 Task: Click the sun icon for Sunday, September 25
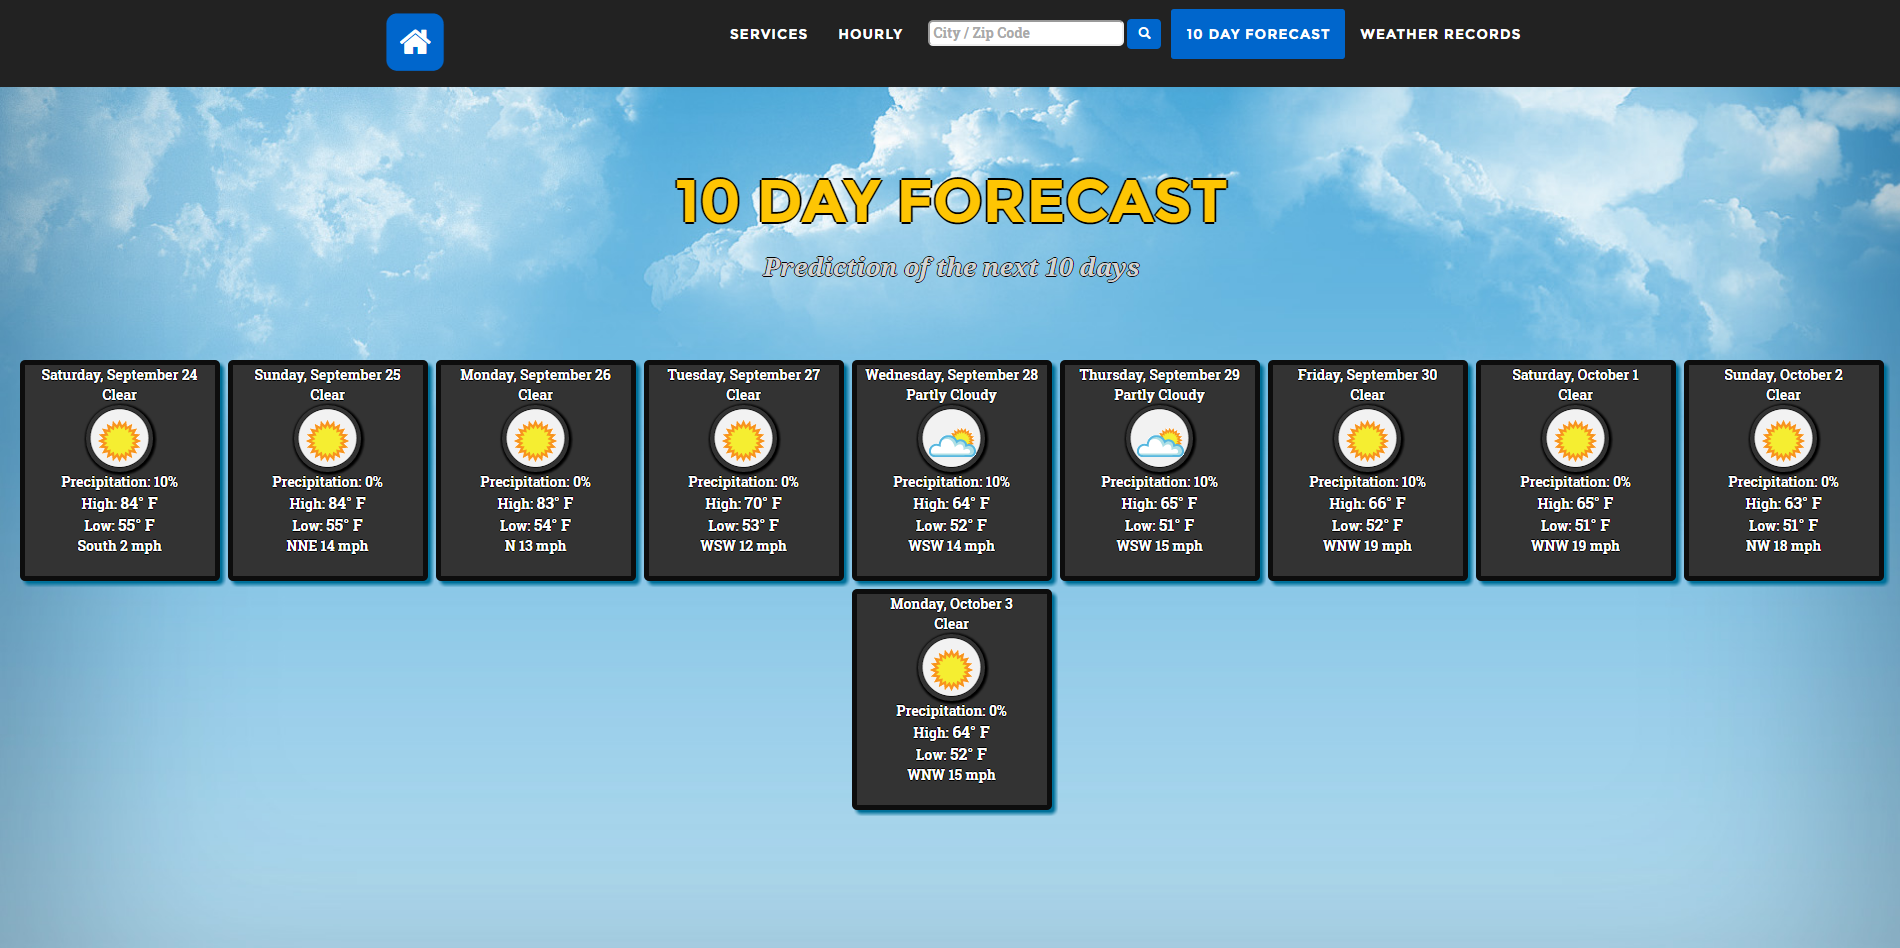[x=327, y=439]
